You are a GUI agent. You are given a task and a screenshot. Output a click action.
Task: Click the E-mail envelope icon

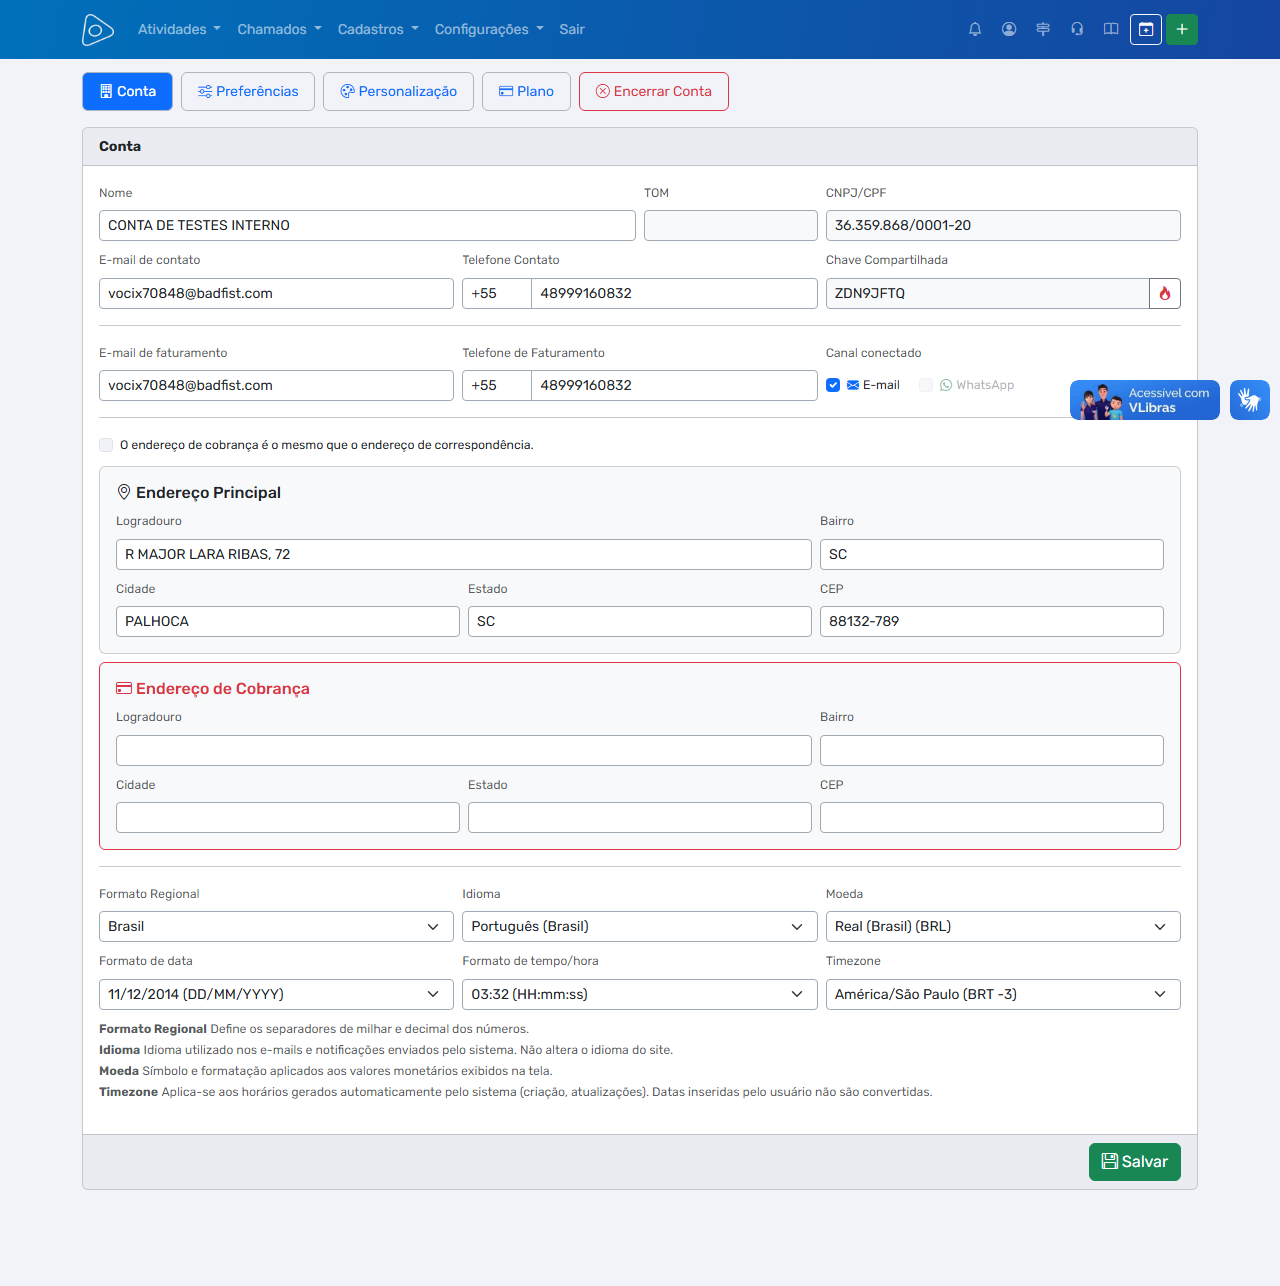click(x=853, y=385)
